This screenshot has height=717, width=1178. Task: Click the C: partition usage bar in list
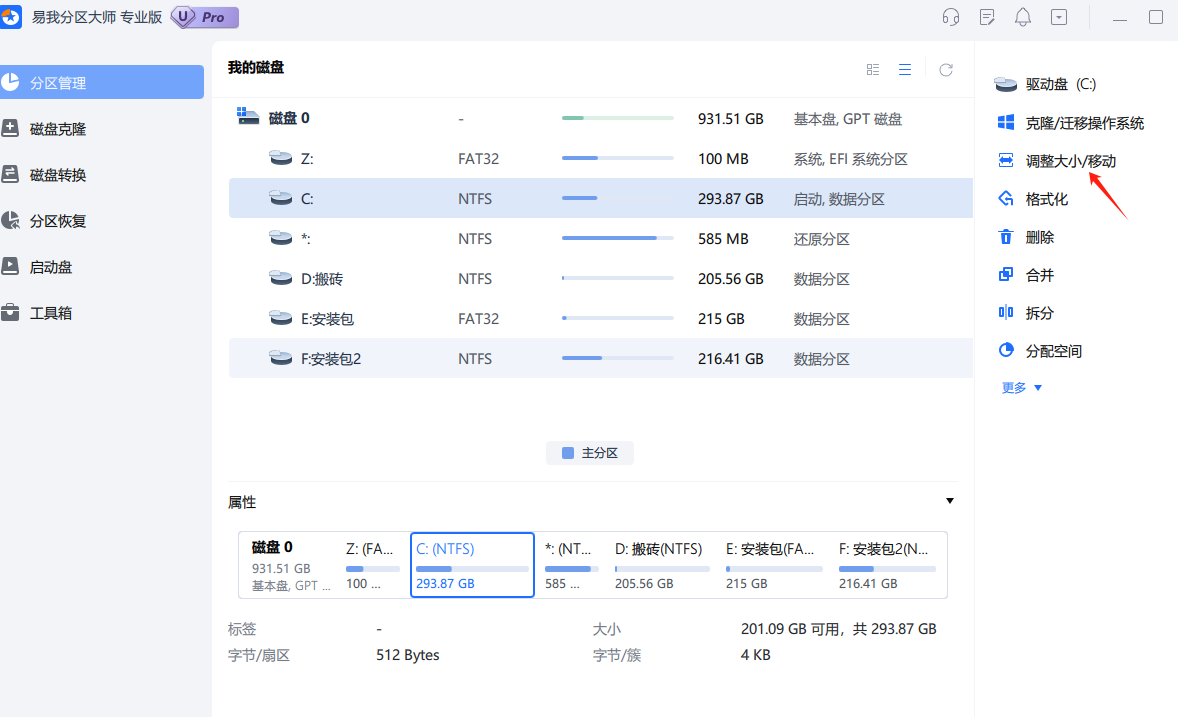tap(618, 198)
